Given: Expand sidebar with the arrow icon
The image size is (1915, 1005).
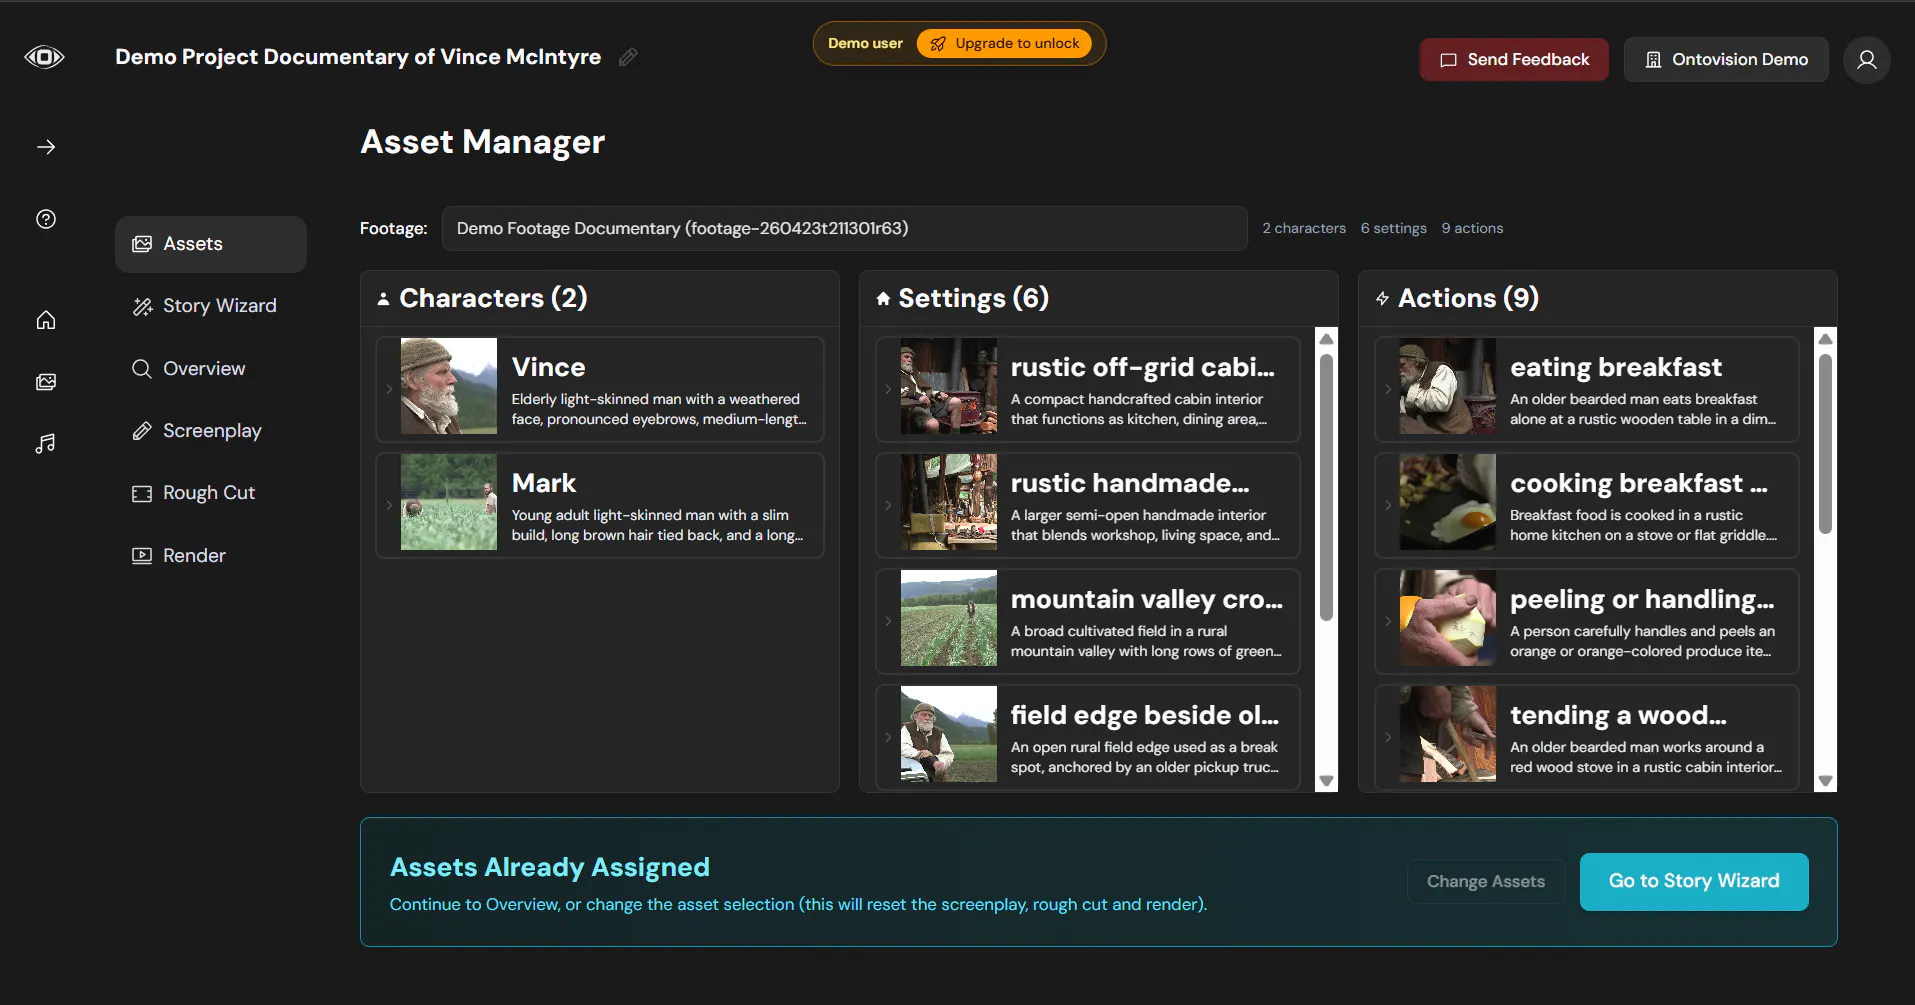Looking at the screenshot, I should (x=46, y=147).
